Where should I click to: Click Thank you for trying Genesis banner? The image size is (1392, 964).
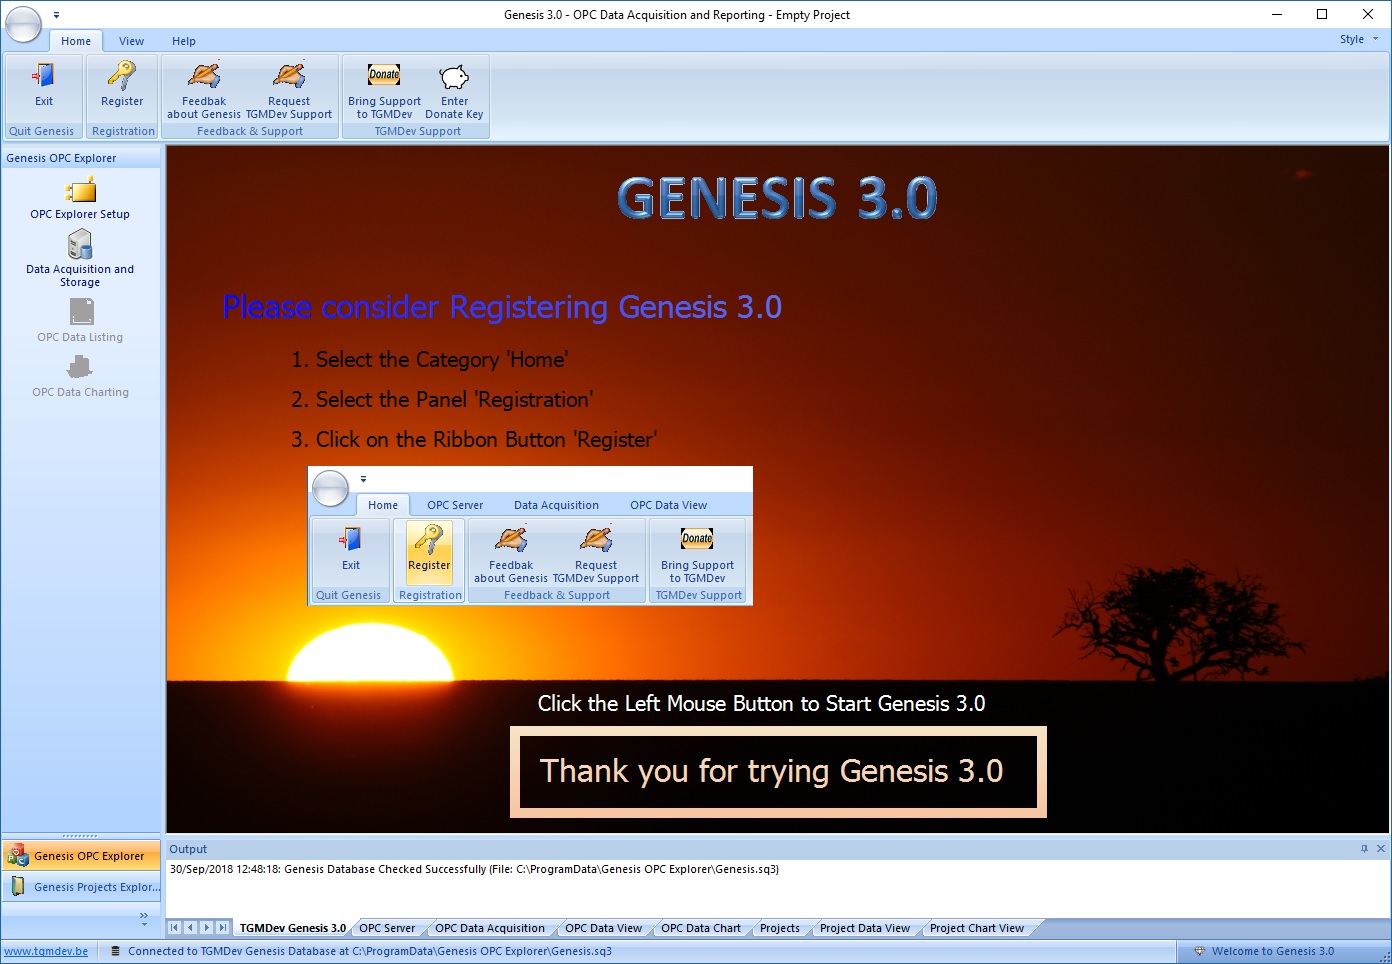point(778,772)
